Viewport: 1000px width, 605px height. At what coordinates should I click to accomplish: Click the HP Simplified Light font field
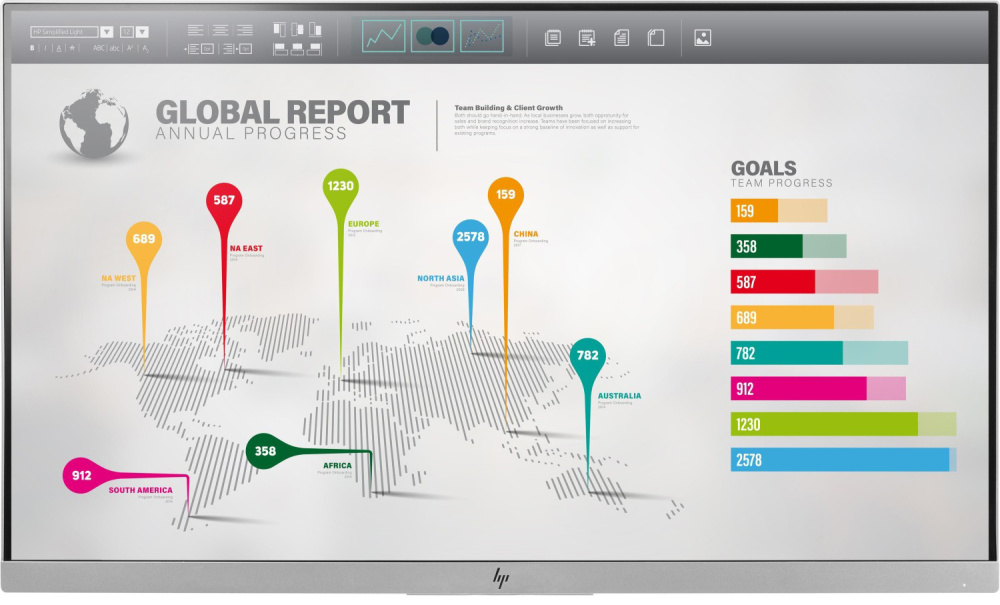(x=64, y=32)
